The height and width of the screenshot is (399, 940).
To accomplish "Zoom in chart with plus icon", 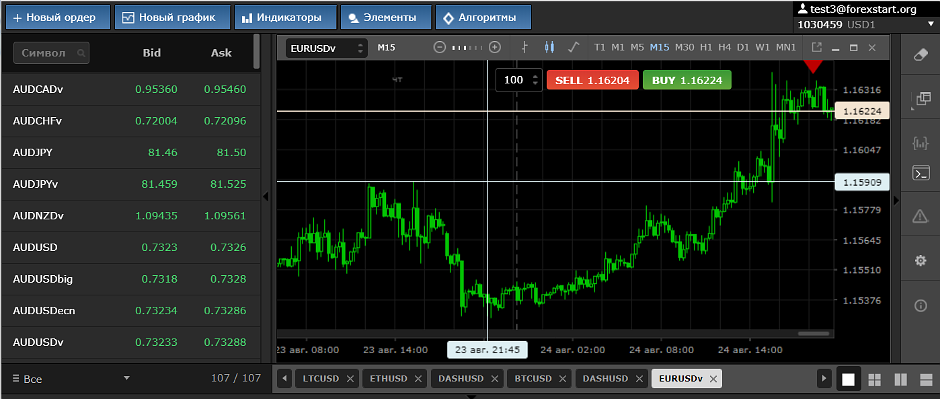I will (x=495, y=47).
